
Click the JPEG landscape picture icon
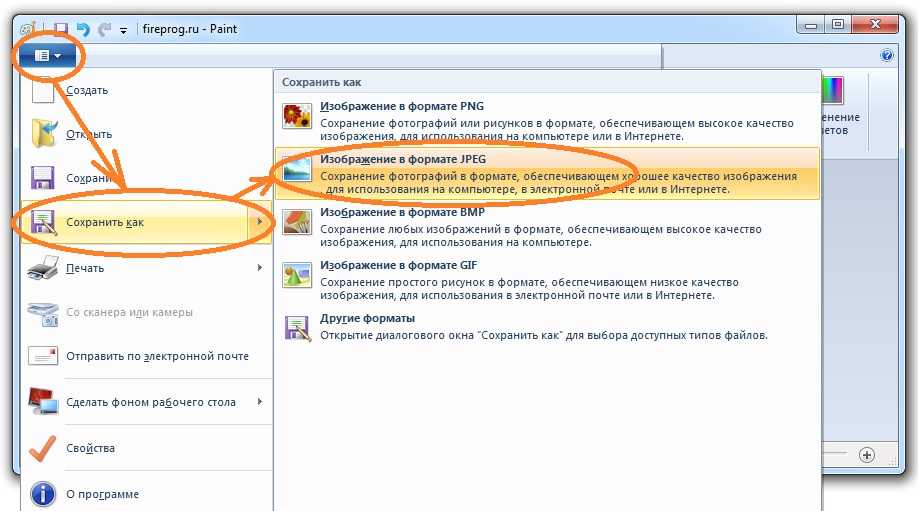(x=297, y=169)
